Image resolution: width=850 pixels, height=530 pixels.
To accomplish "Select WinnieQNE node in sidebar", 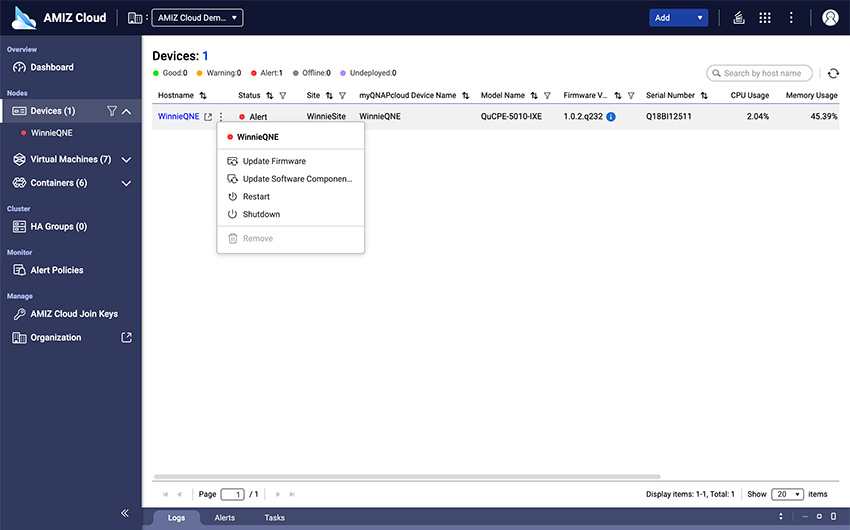I will click(51, 133).
